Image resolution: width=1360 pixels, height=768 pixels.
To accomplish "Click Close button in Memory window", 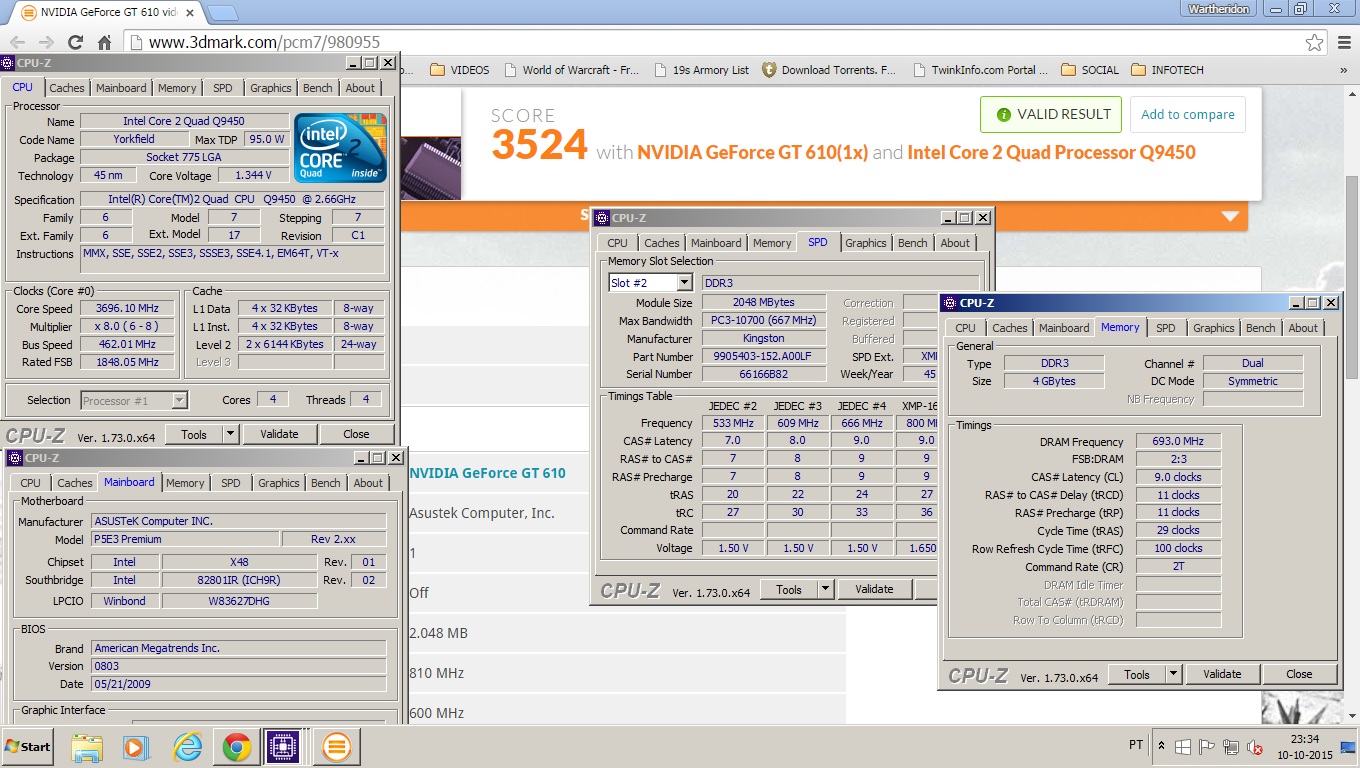I will tap(1299, 674).
